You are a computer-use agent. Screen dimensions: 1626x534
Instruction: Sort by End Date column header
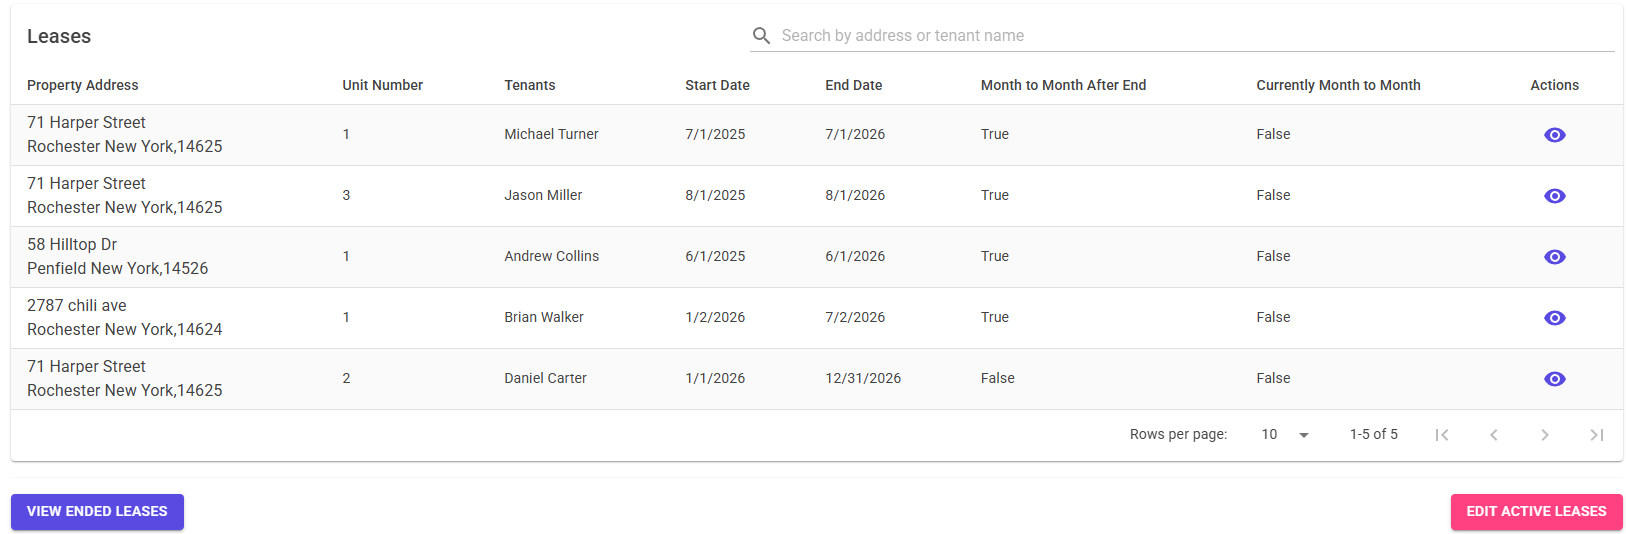(854, 85)
